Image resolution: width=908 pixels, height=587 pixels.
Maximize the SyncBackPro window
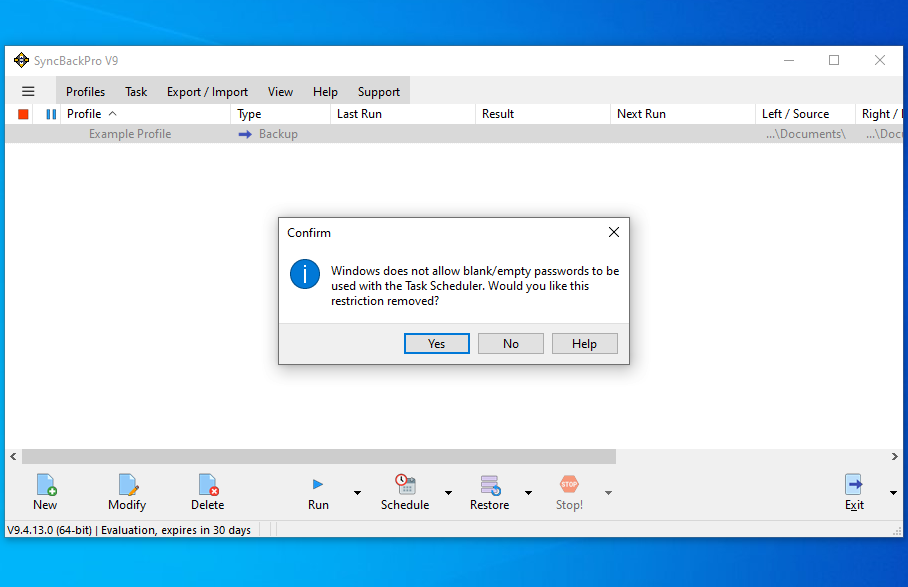[x=834, y=60]
